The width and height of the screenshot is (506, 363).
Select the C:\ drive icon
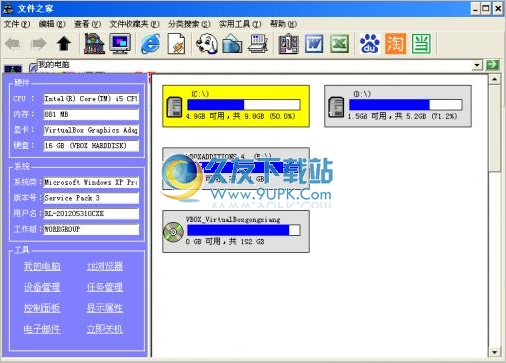174,107
